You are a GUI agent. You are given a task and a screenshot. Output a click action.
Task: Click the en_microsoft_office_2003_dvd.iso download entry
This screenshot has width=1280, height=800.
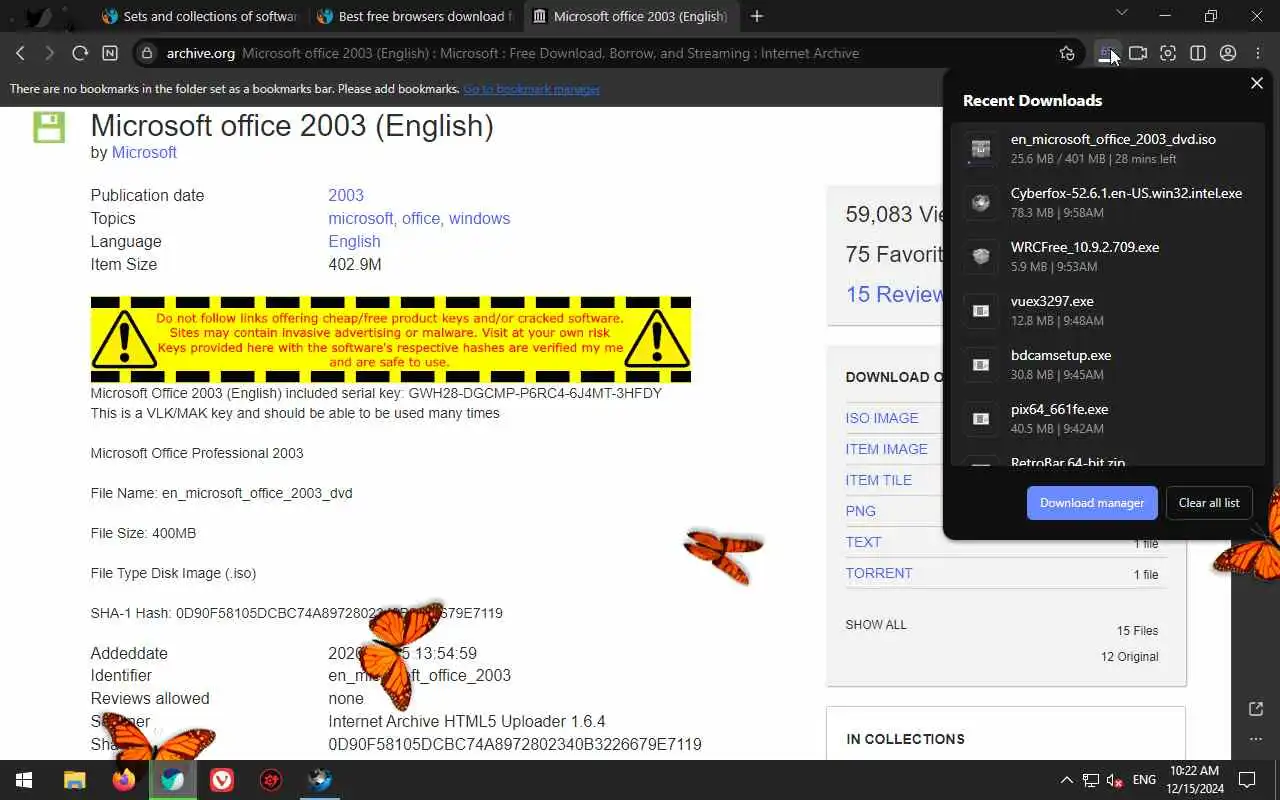pos(1108,148)
